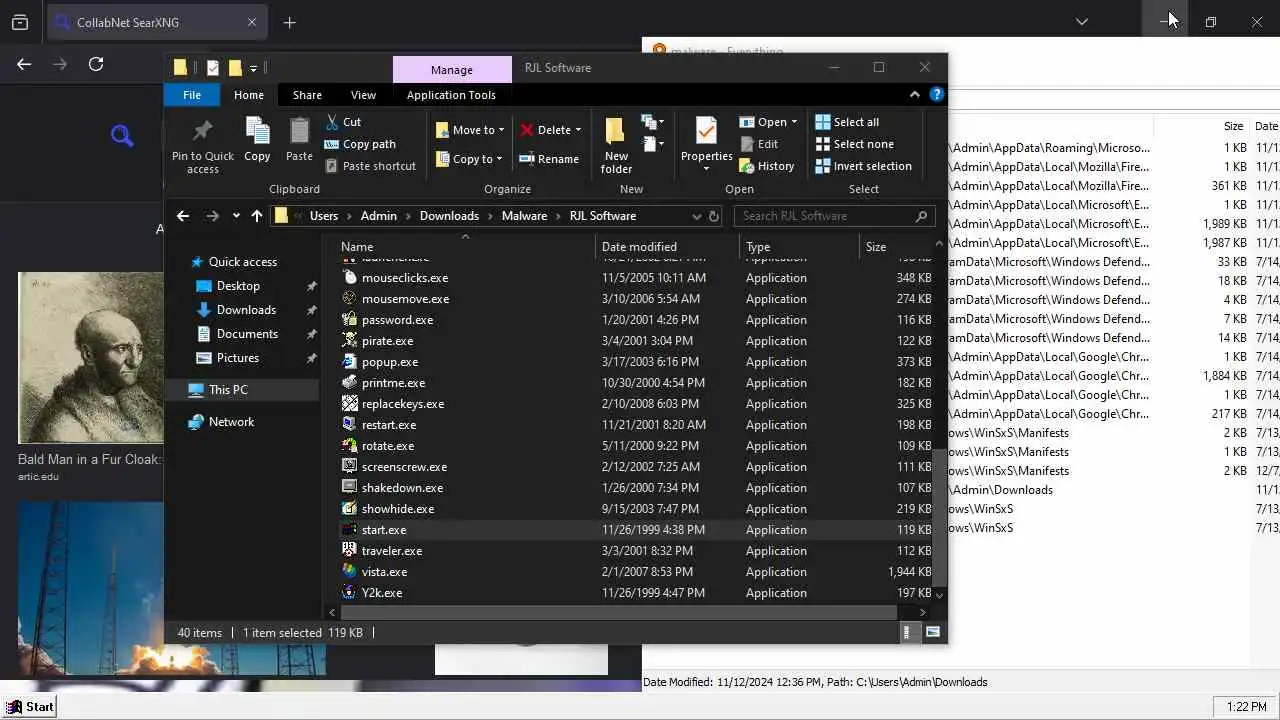This screenshot has height=720, width=1280.
Task: Select Network in navigation pane
Action: coord(231,422)
